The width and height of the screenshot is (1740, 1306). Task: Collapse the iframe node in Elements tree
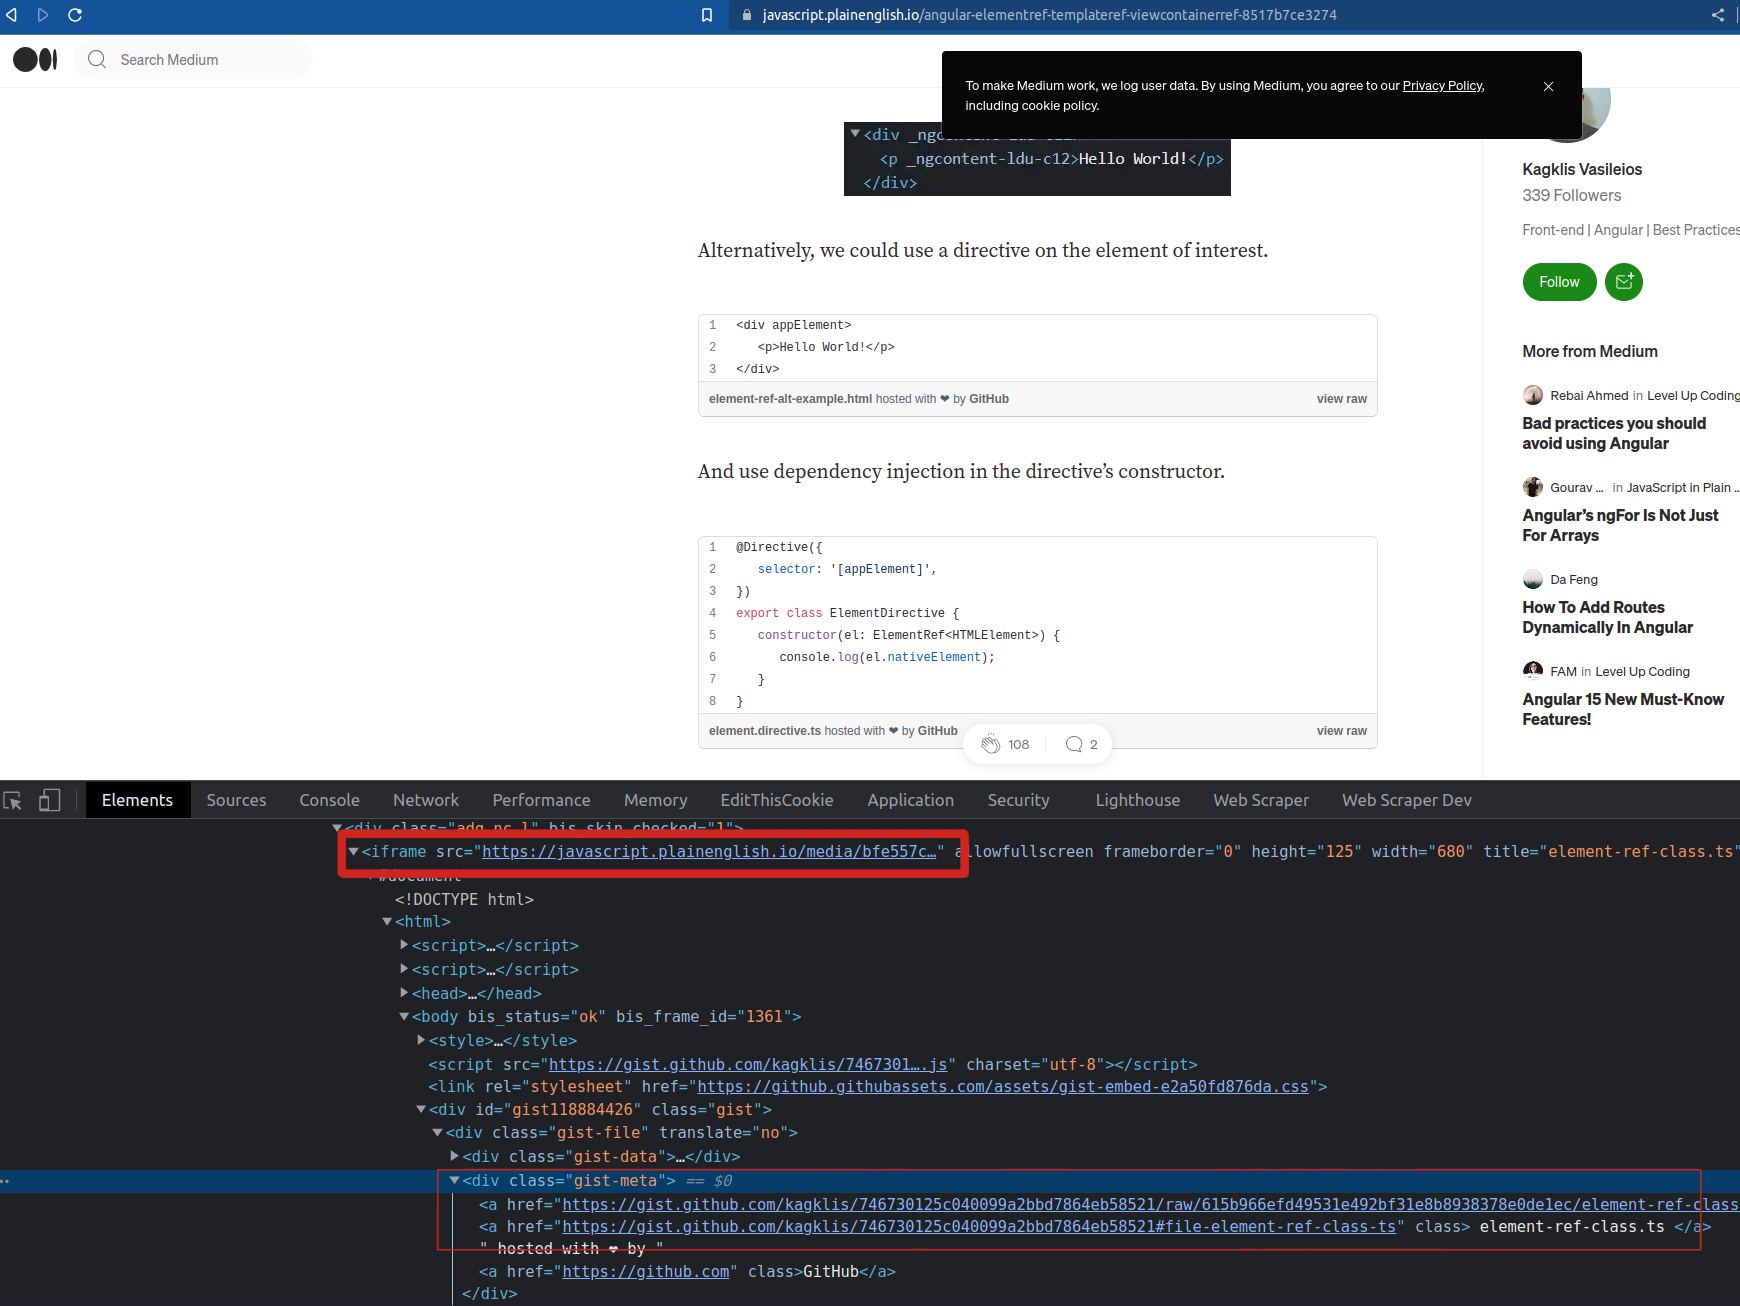tap(353, 852)
